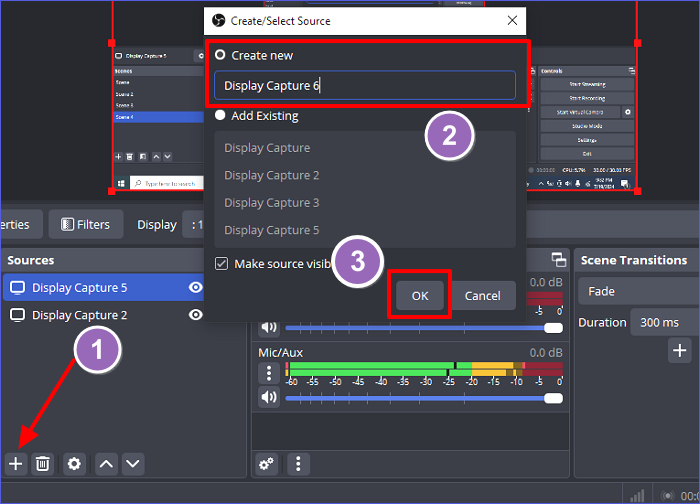Open the Filters tab button
Viewport: 700px width, 504px height.
86,225
